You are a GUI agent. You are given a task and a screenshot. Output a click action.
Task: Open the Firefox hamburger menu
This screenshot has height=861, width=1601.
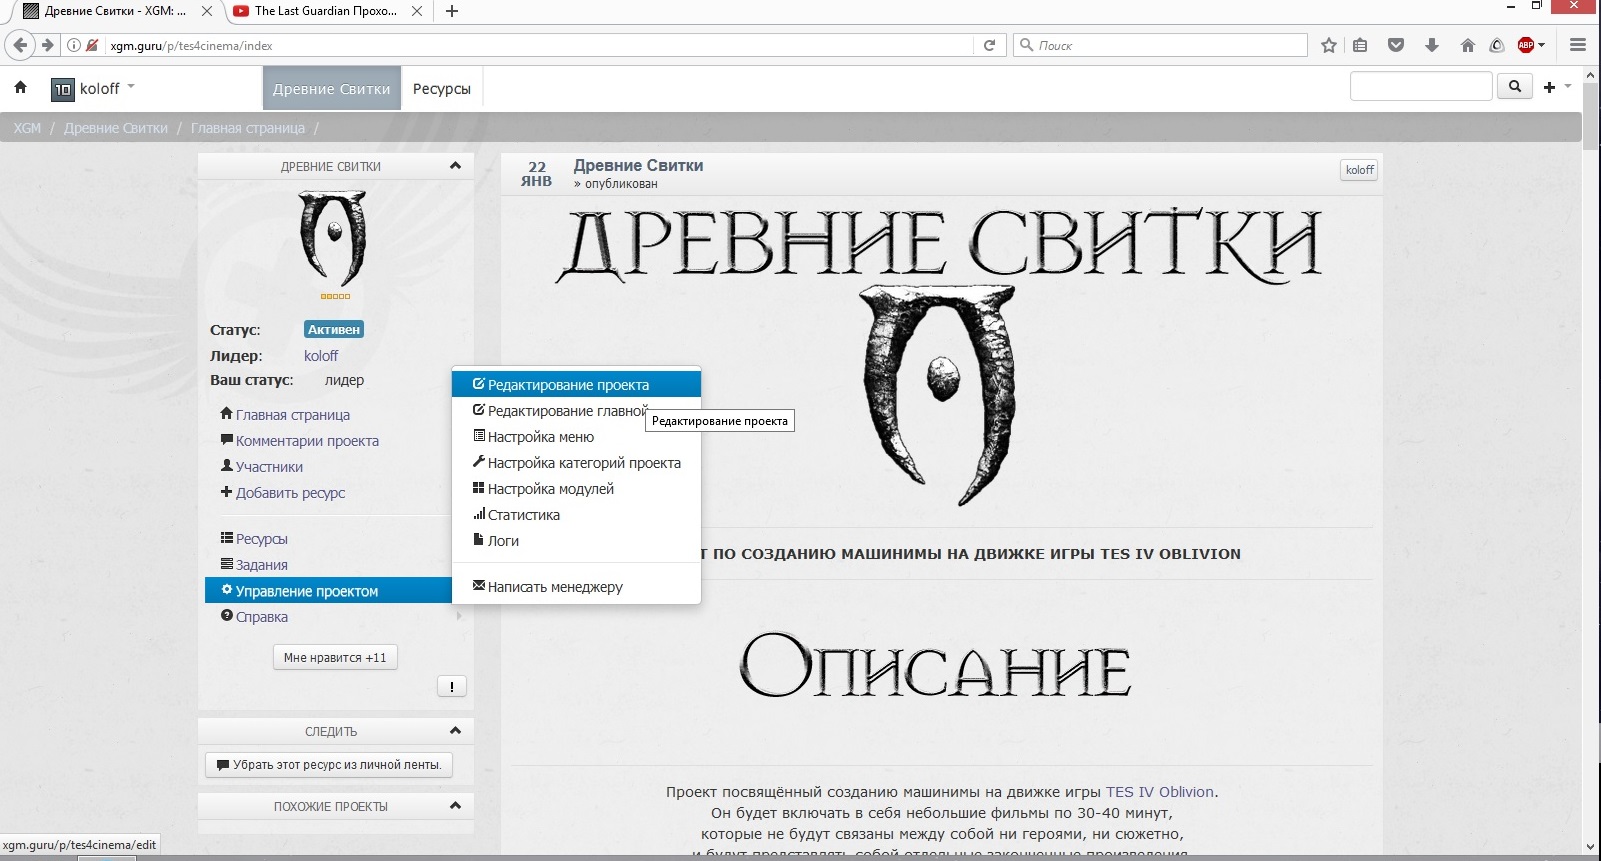point(1578,45)
